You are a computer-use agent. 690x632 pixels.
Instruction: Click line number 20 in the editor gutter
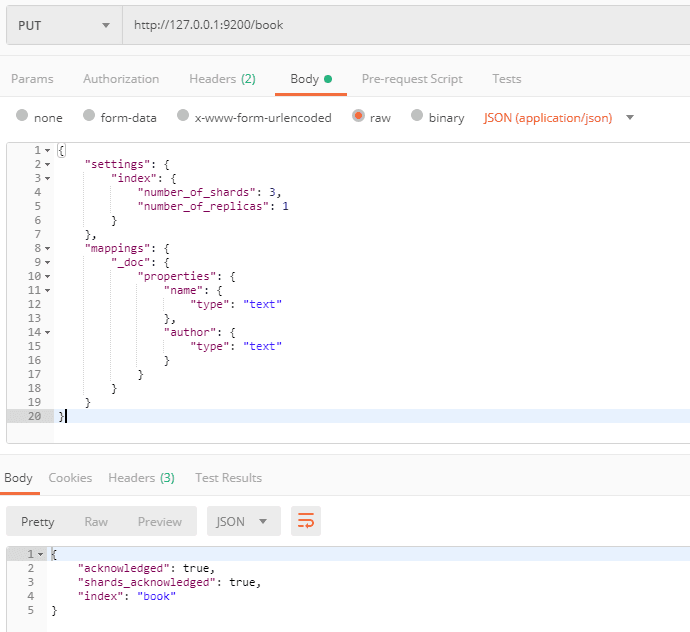[34, 416]
